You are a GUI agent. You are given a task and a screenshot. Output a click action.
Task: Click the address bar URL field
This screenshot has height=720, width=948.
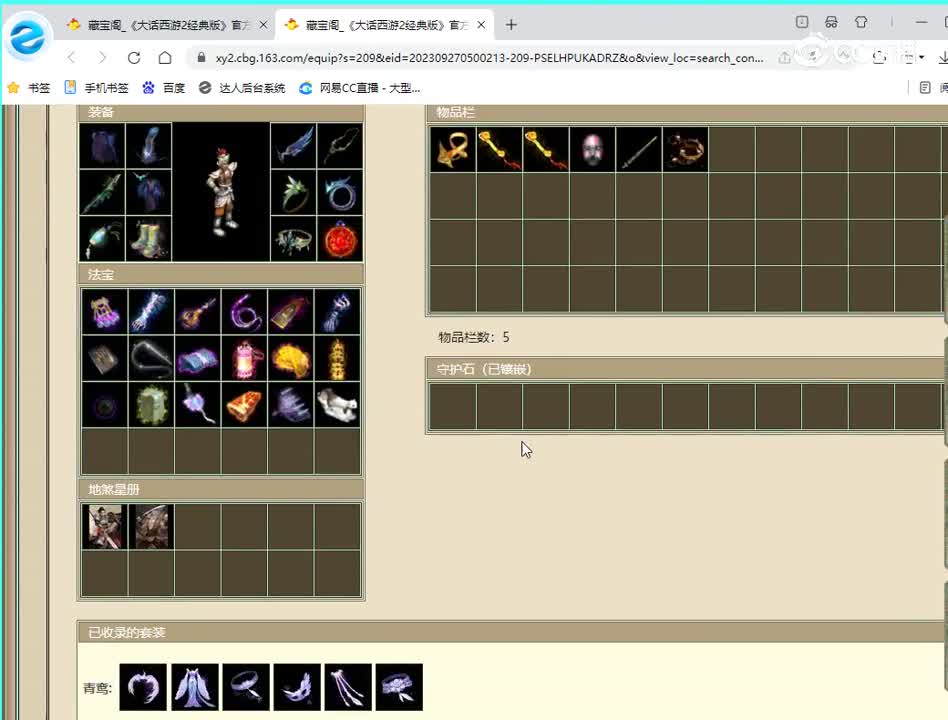pyautogui.click(x=489, y=58)
